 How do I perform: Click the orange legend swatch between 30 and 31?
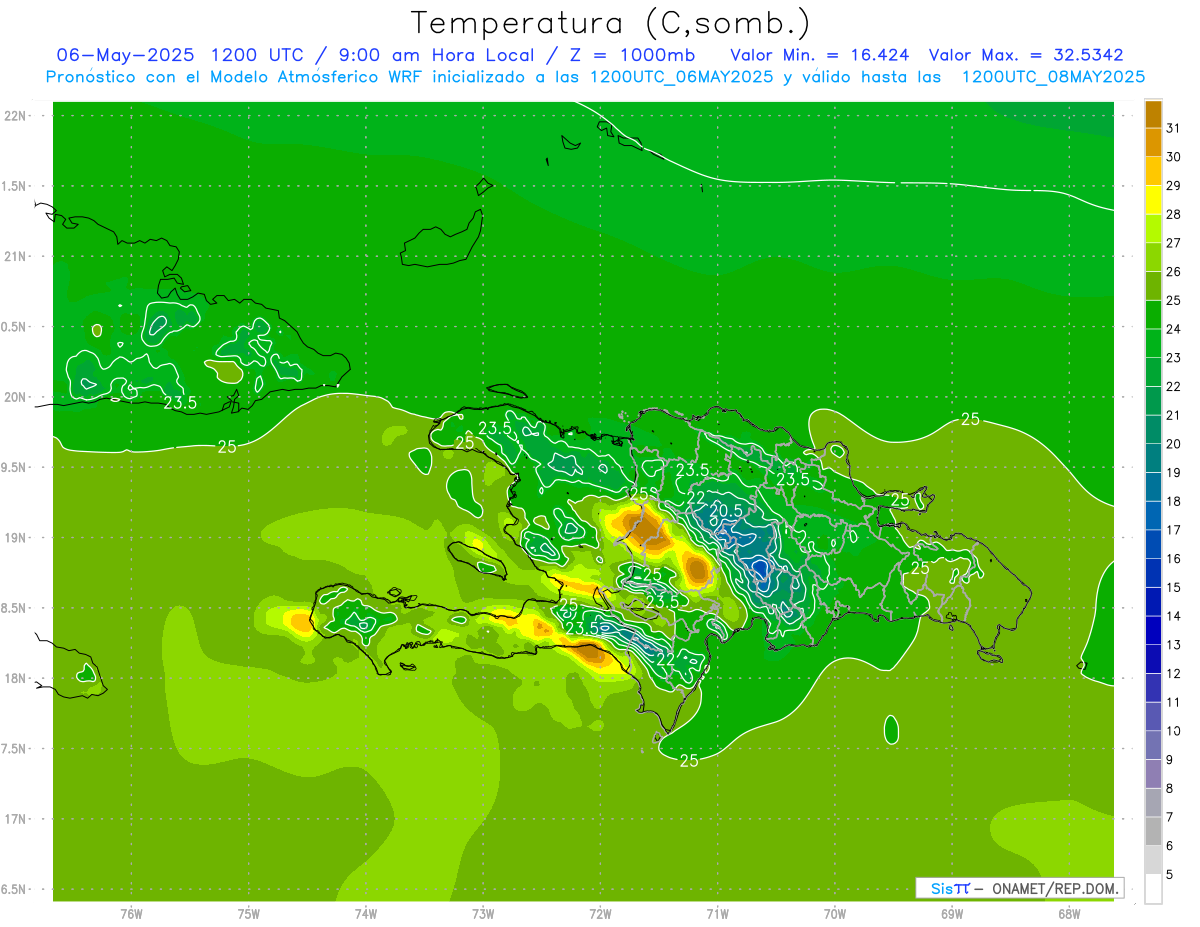click(1153, 143)
